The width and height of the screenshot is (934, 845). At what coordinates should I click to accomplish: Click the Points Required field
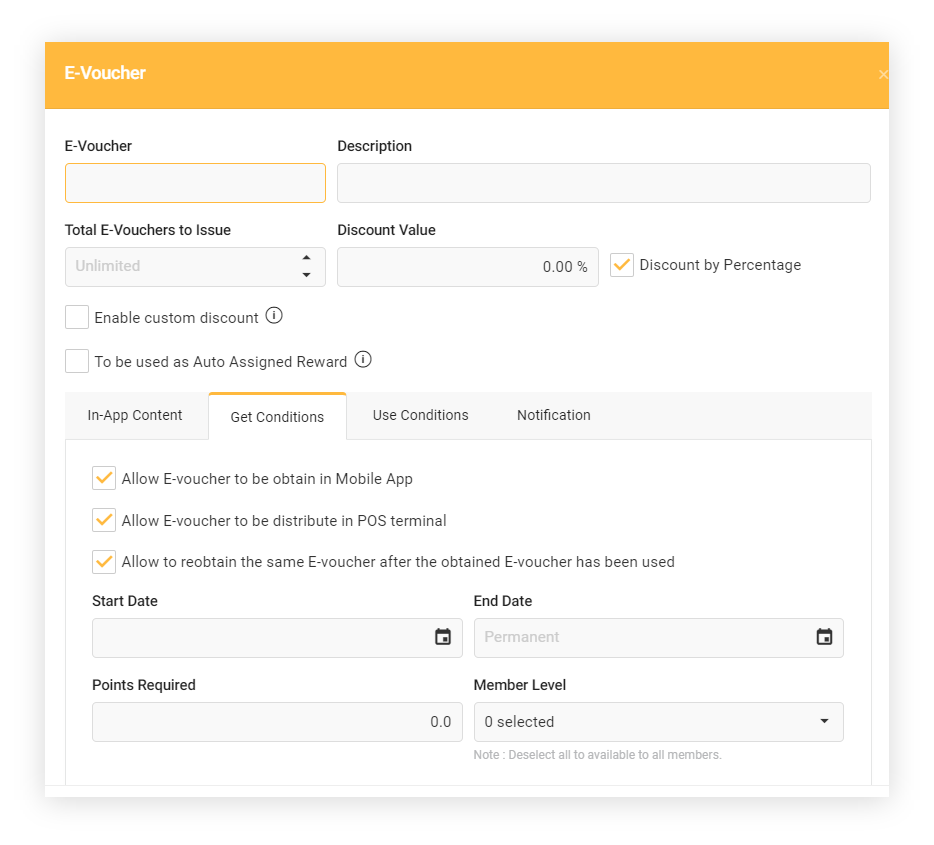click(277, 722)
